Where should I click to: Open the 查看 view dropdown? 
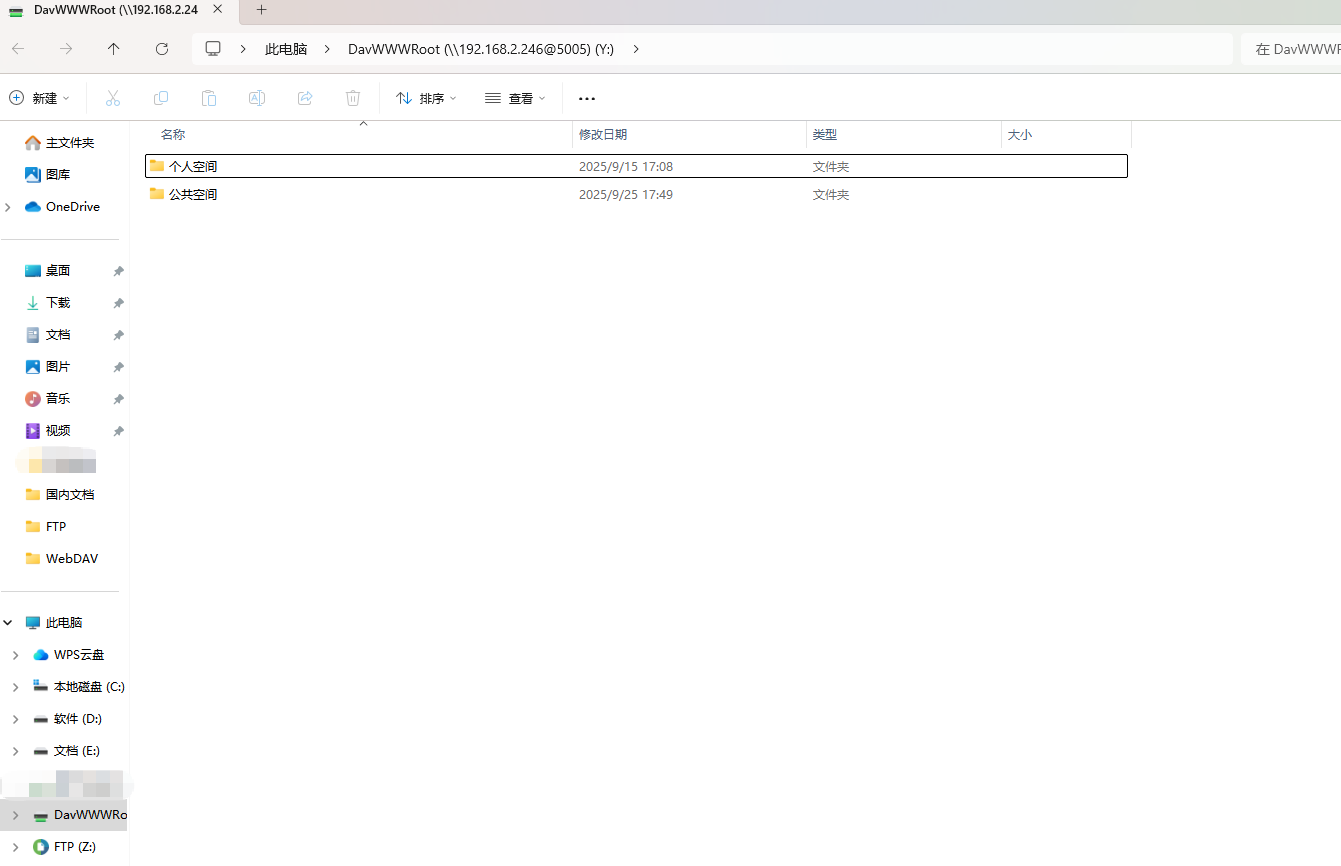pyautogui.click(x=515, y=98)
